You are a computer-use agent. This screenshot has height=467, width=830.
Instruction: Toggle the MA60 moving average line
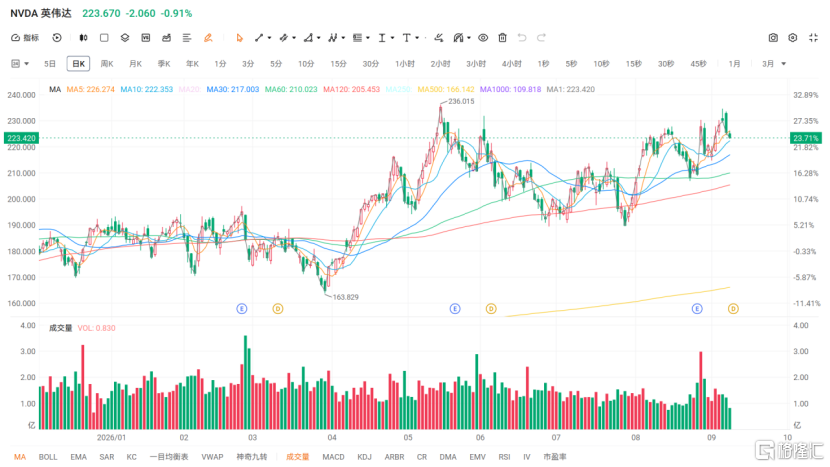coord(291,89)
